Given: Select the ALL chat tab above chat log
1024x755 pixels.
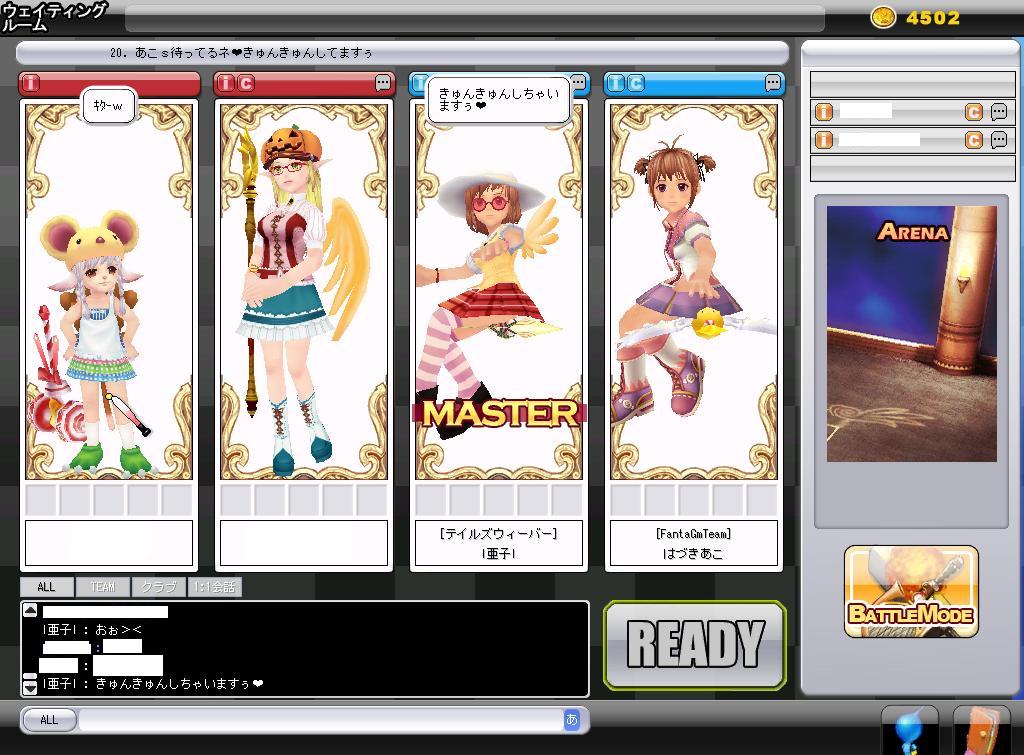Looking at the screenshot, I should pyautogui.click(x=46, y=587).
